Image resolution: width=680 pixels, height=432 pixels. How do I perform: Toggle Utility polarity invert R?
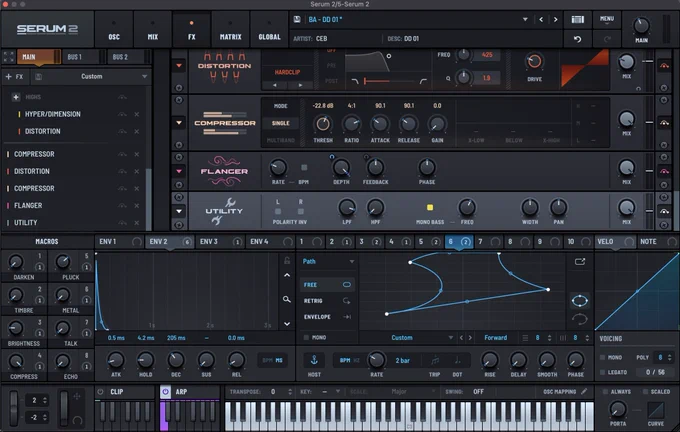tap(301, 211)
